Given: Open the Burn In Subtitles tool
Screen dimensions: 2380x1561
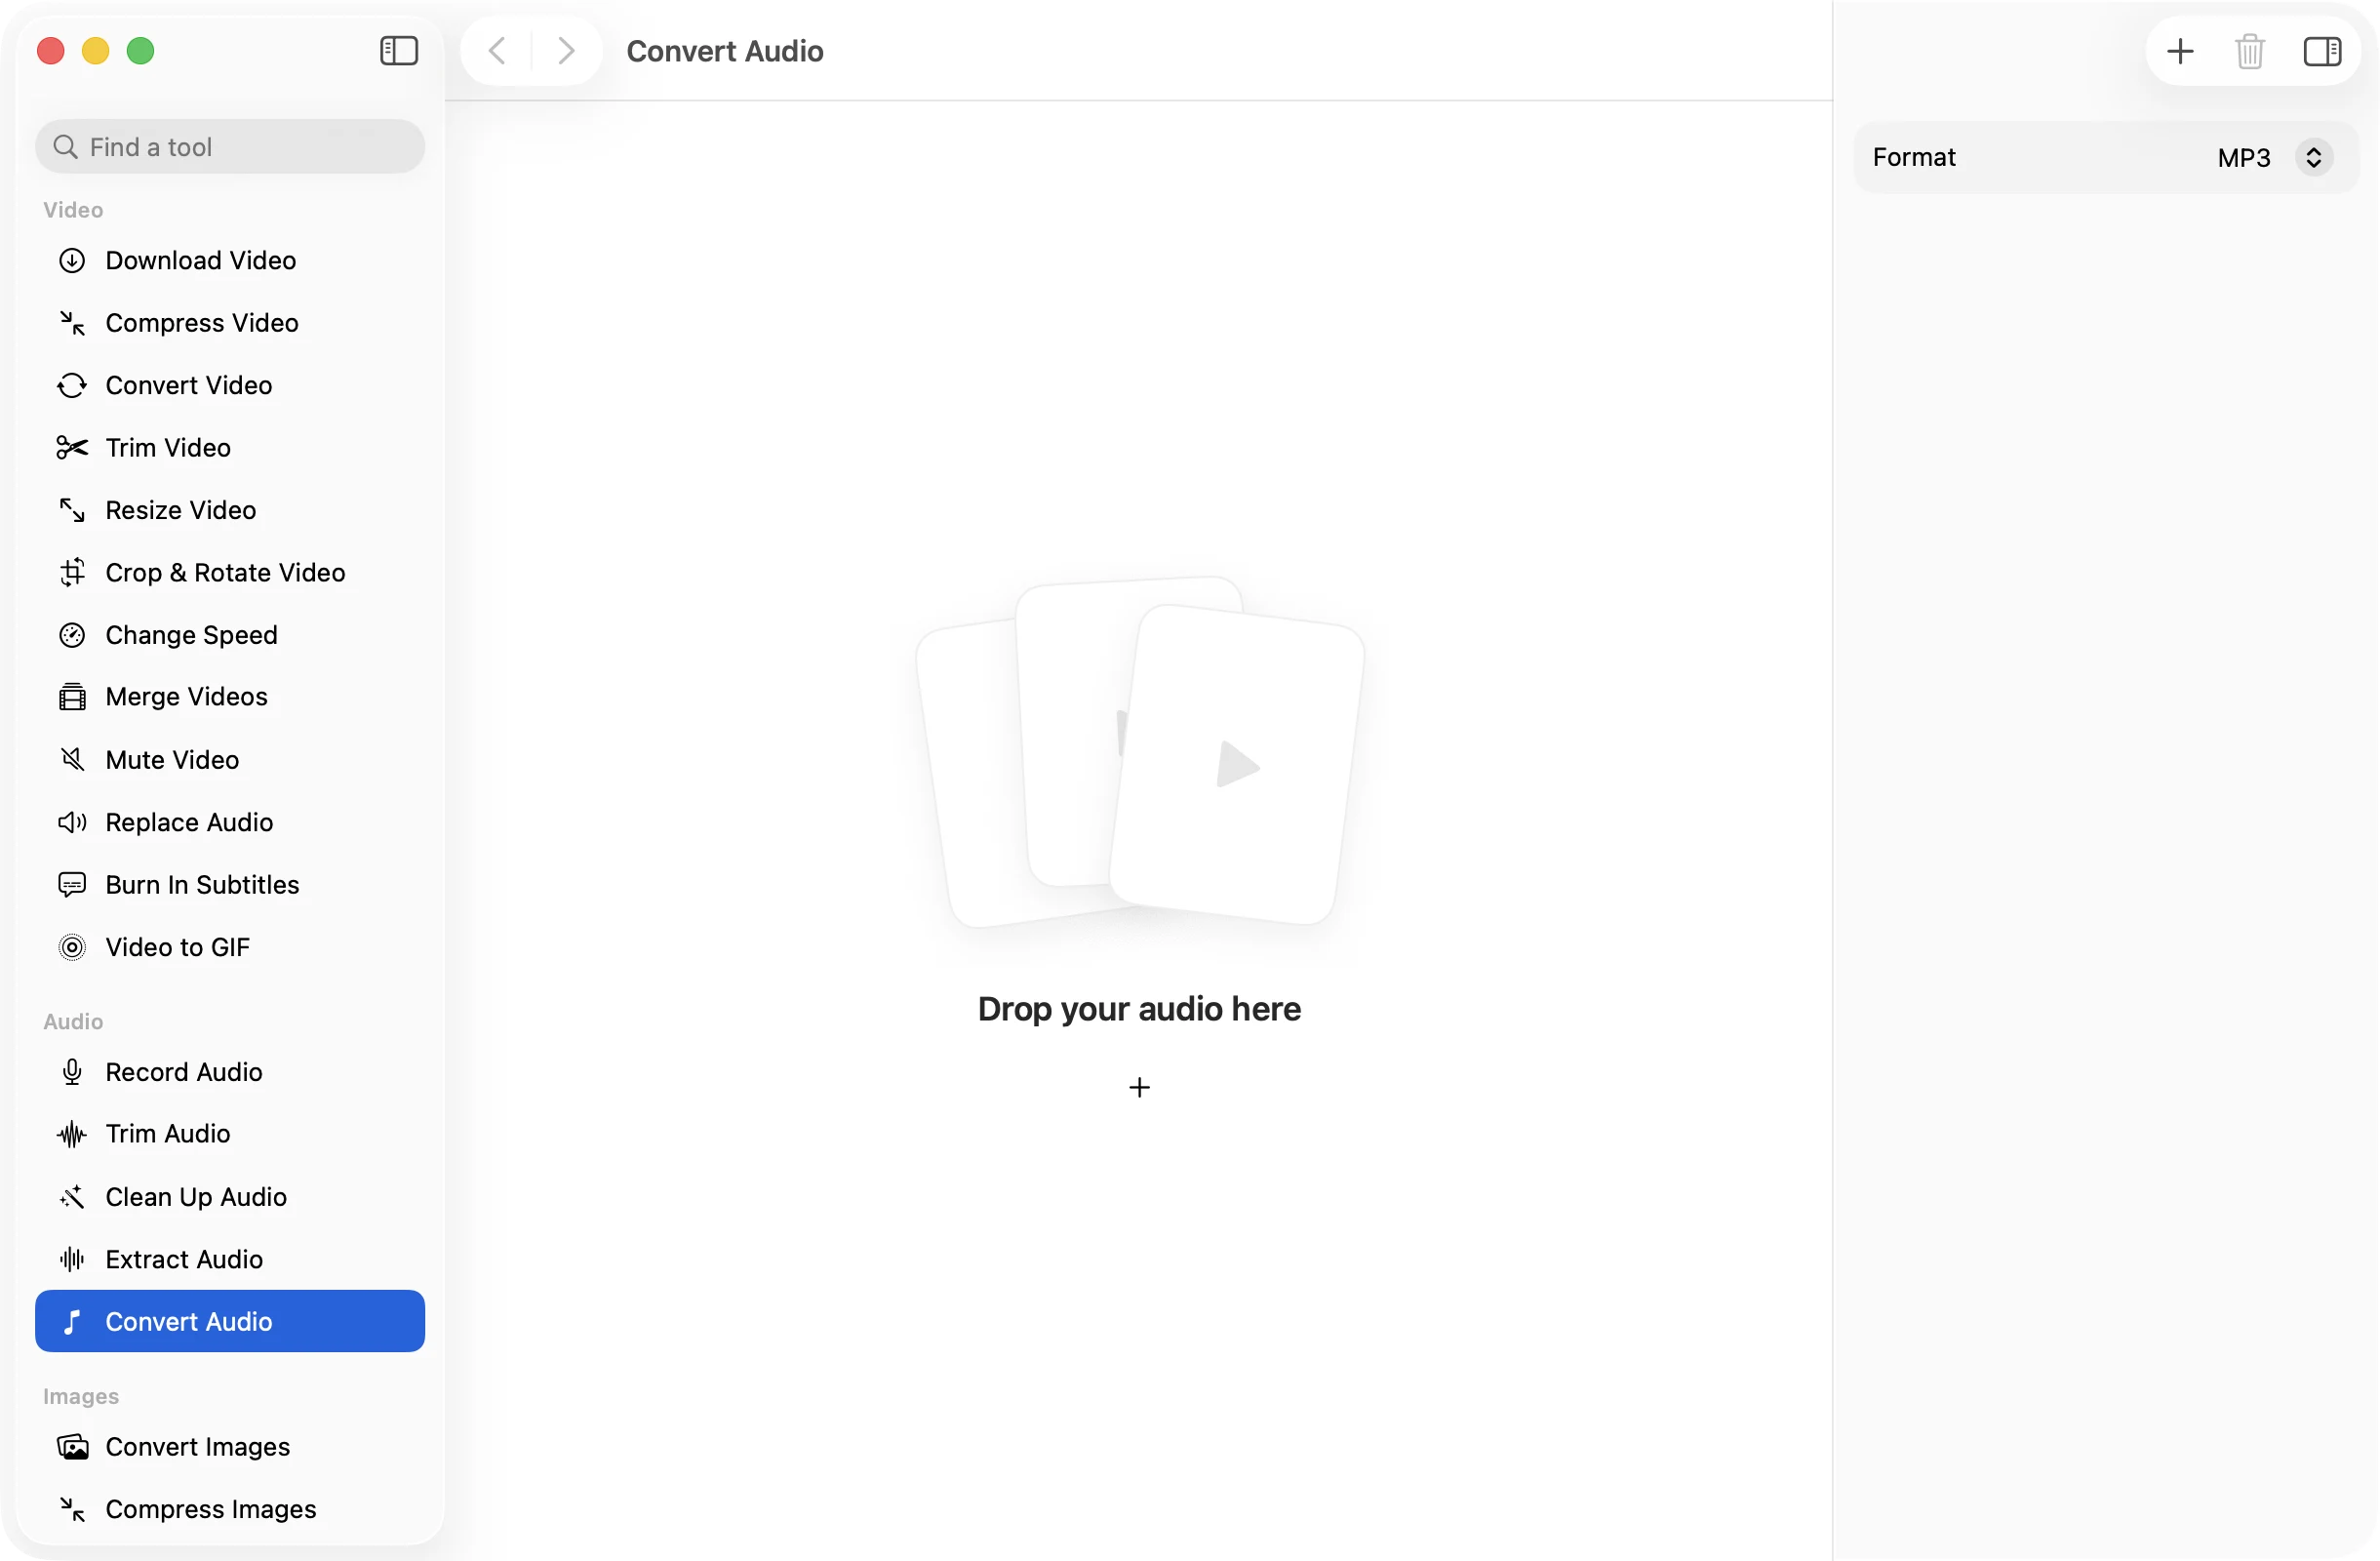Looking at the screenshot, I should (230, 885).
